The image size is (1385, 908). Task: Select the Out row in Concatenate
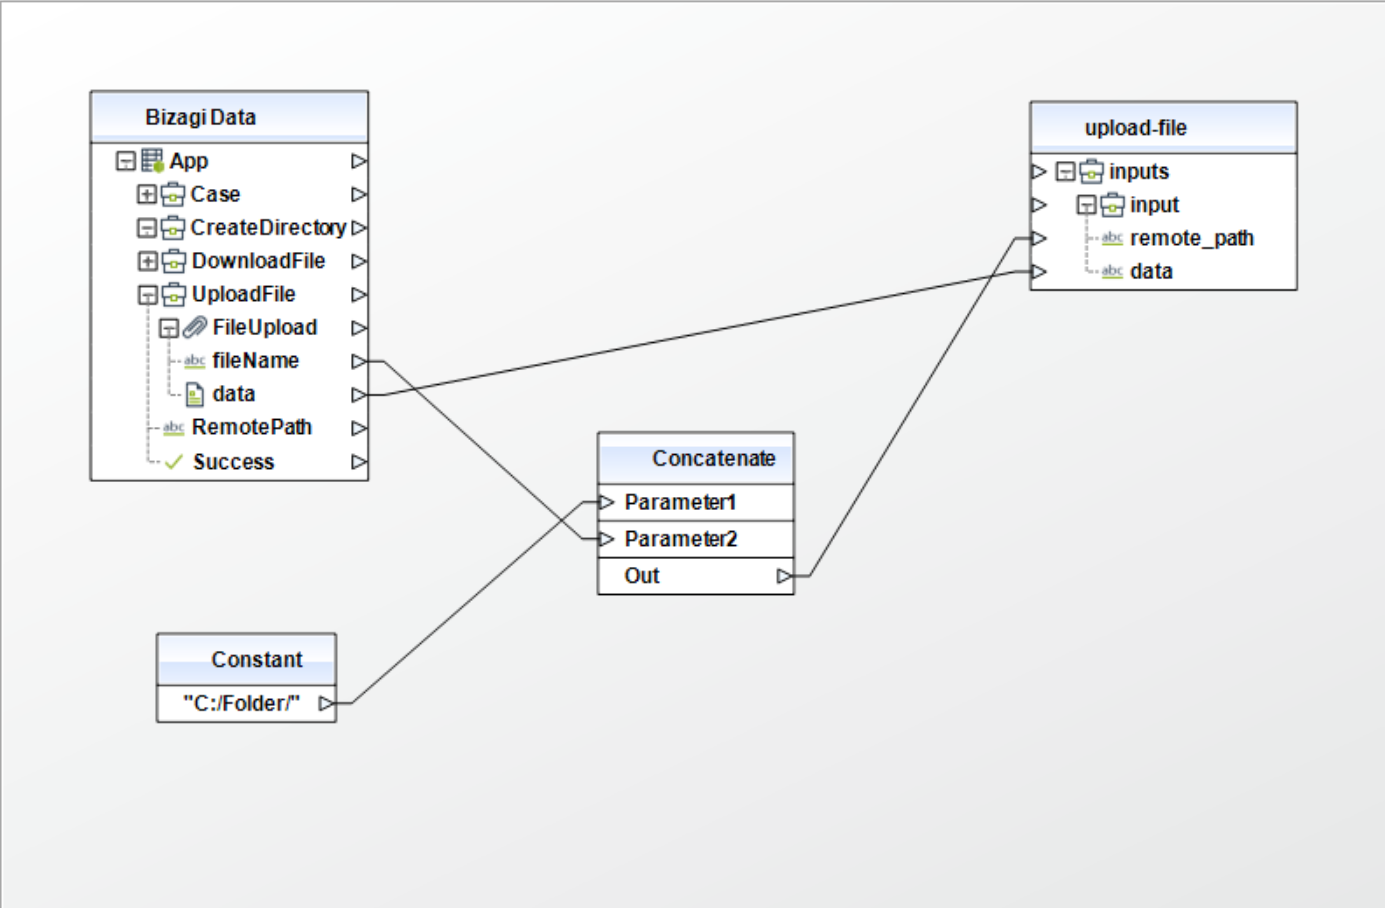(x=696, y=576)
